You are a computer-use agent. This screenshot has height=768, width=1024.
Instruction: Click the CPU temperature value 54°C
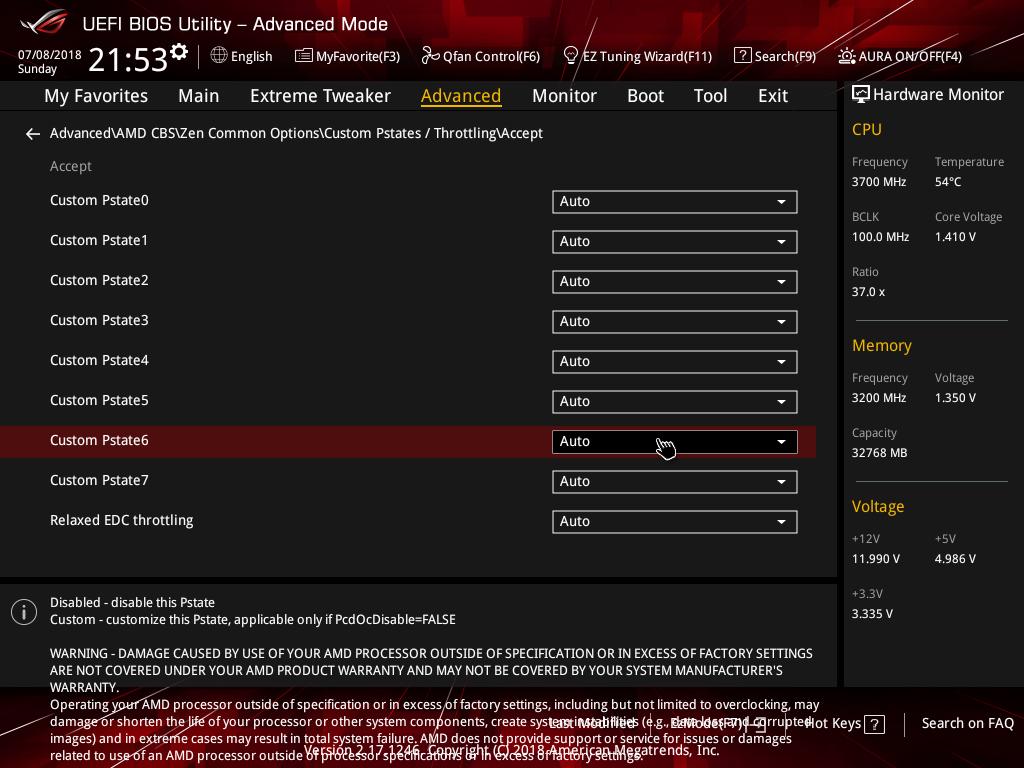[948, 182]
